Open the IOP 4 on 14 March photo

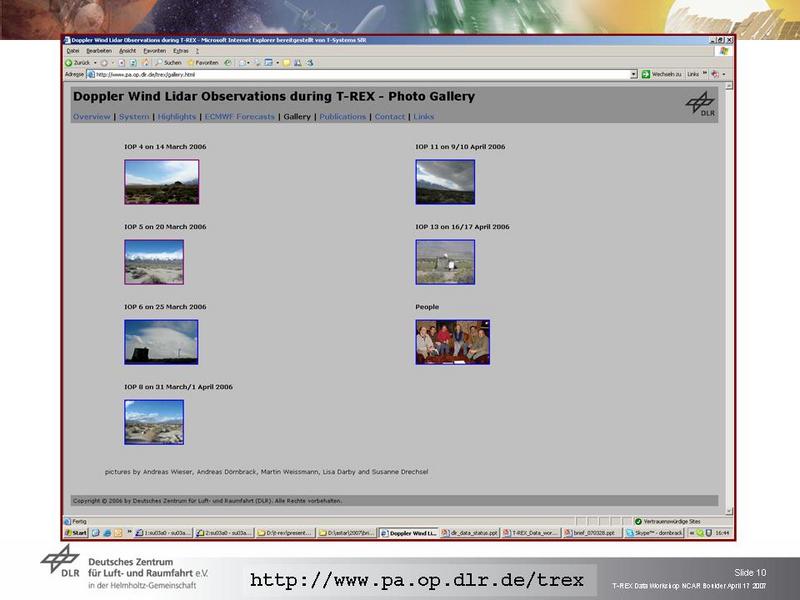point(162,182)
